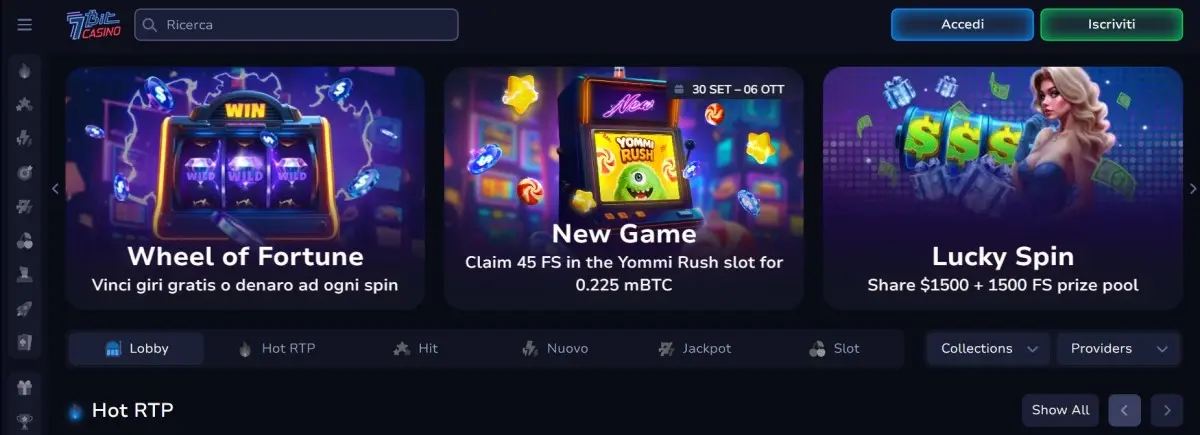
Task: Click the 7Bit Casino logo
Action: (93, 25)
